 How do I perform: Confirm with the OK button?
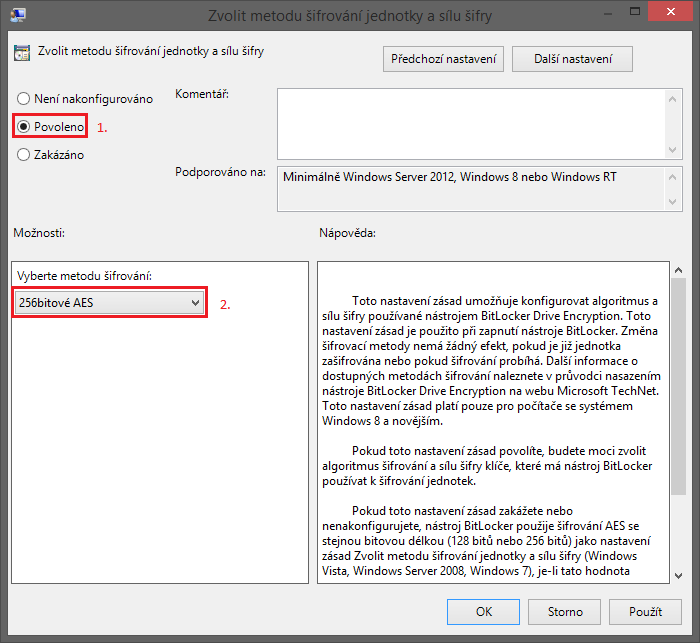483,612
